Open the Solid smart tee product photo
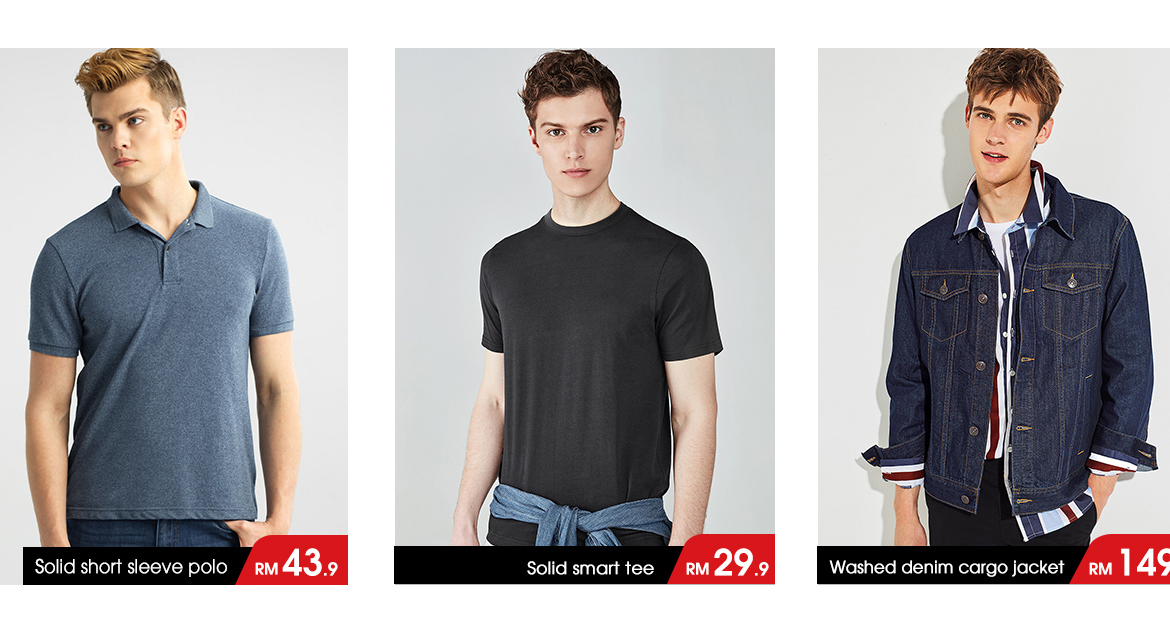The image size is (1170, 634). coord(584,297)
